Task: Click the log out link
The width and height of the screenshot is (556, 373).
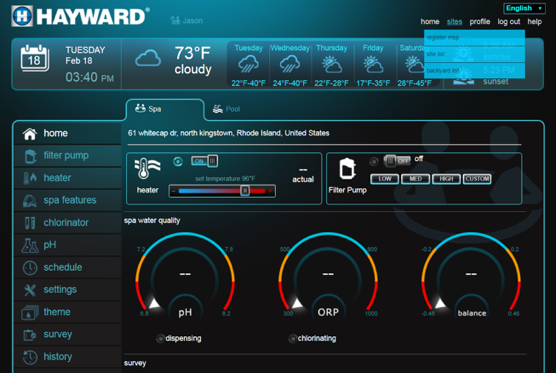Action: pyautogui.click(x=509, y=22)
